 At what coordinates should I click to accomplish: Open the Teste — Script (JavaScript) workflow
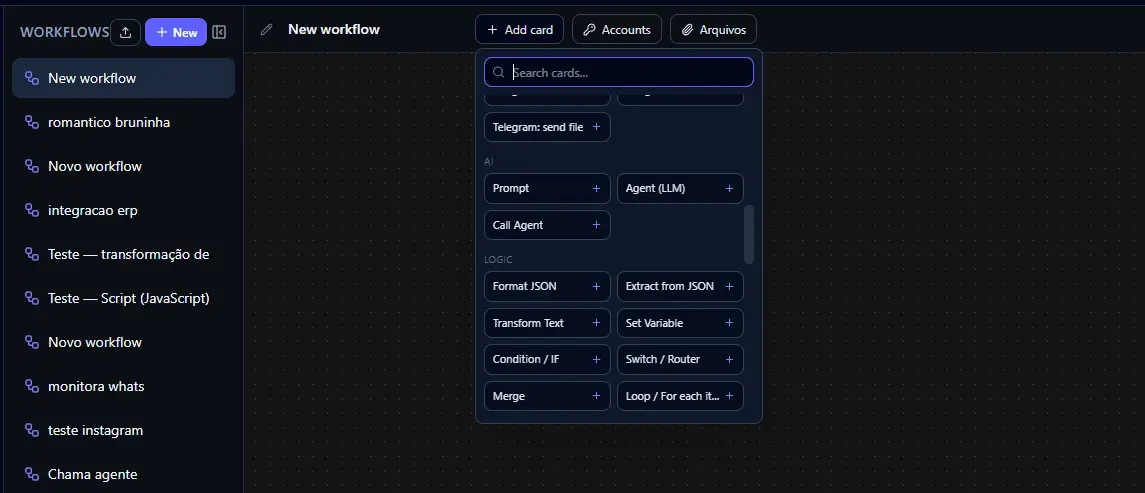click(123, 298)
